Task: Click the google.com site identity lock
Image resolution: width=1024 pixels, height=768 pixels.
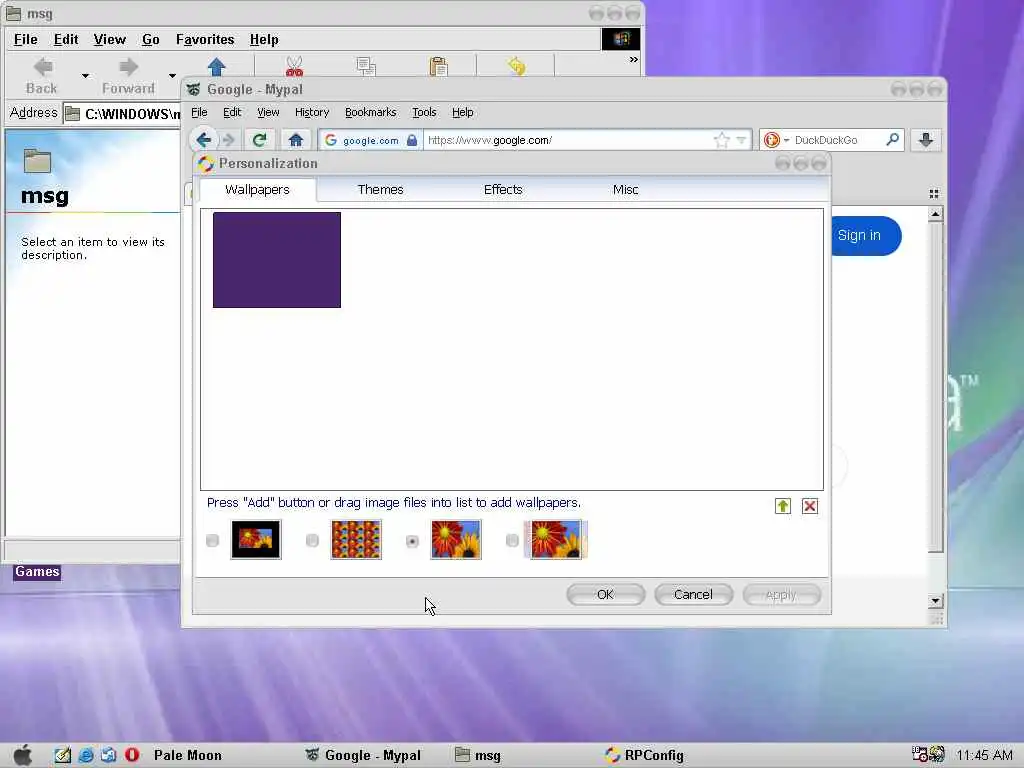Action: click(x=371, y=140)
